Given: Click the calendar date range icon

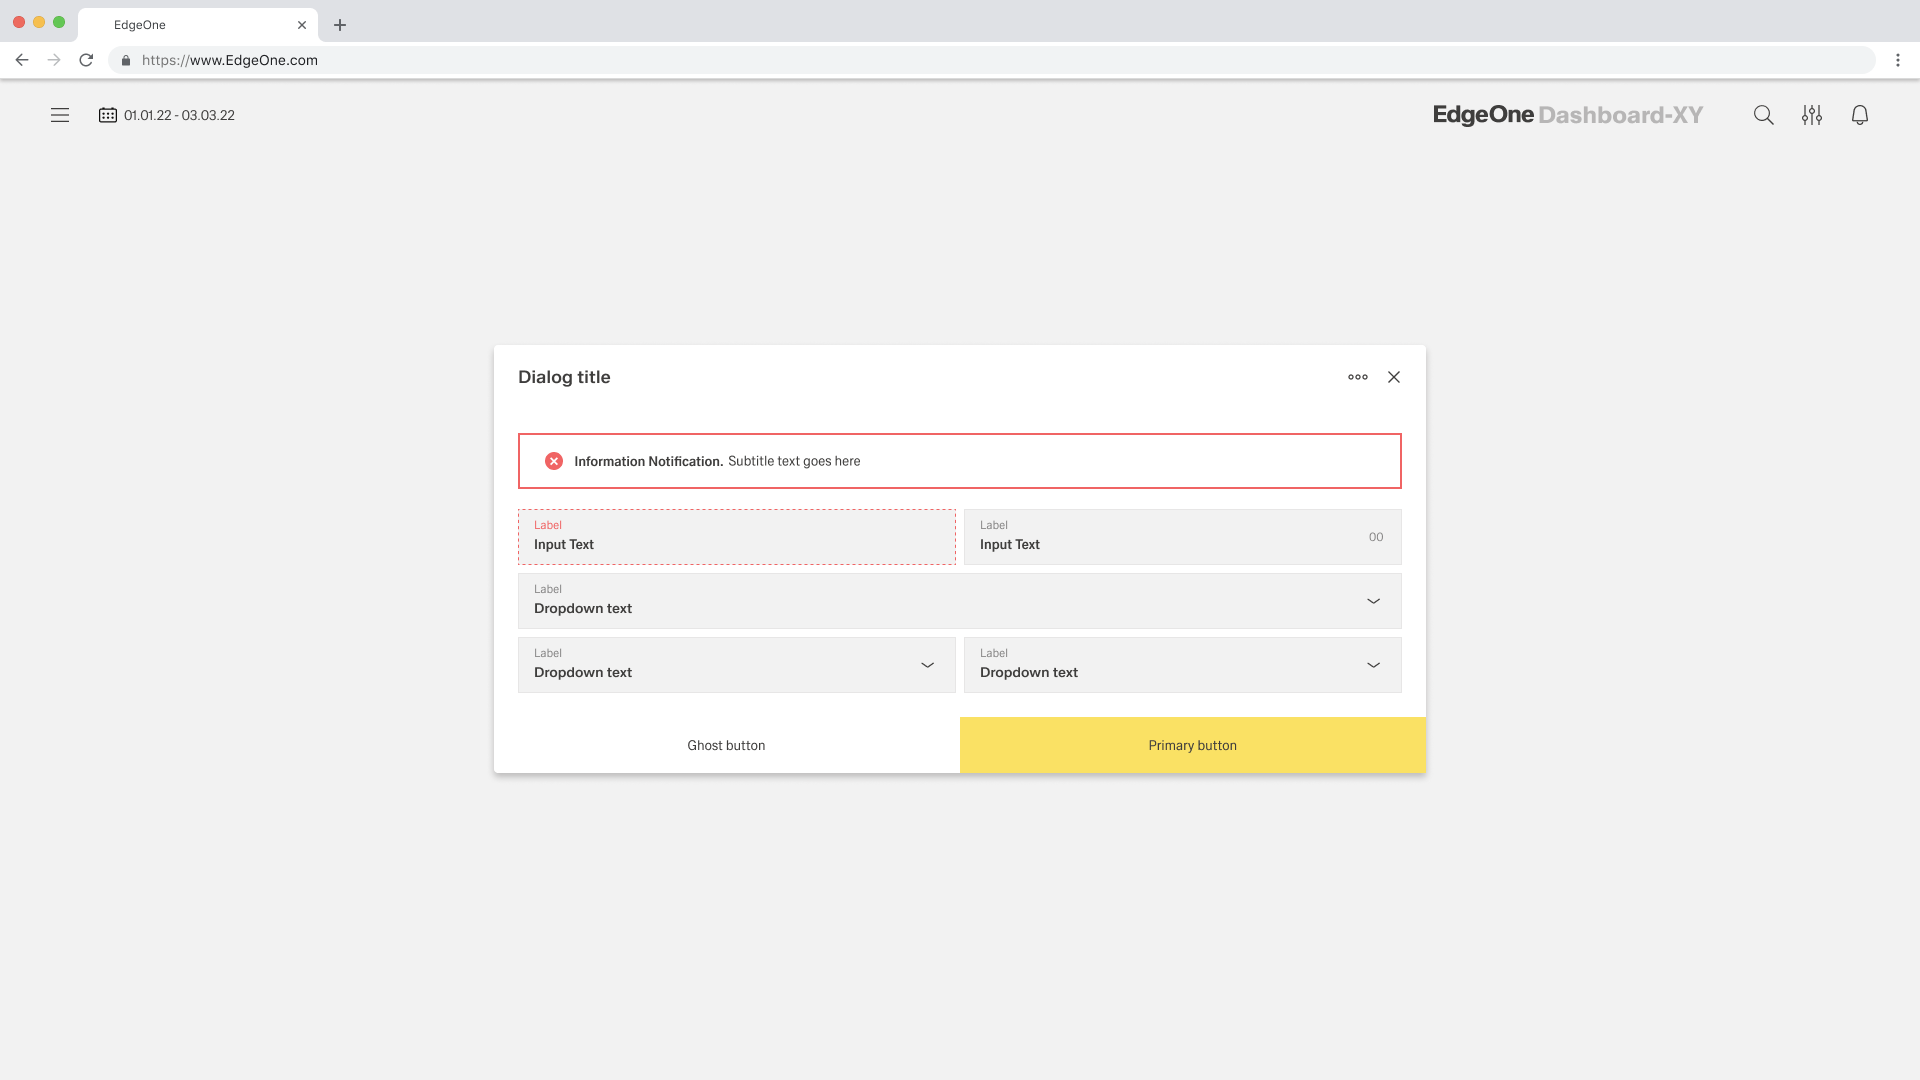Looking at the screenshot, I should [x=108, y=115].
